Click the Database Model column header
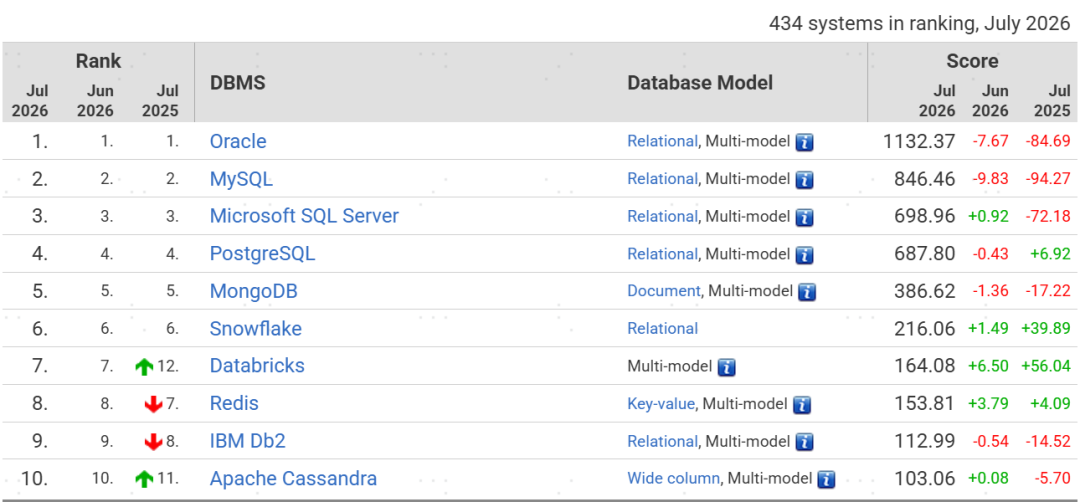 click(x=700, y=83)
